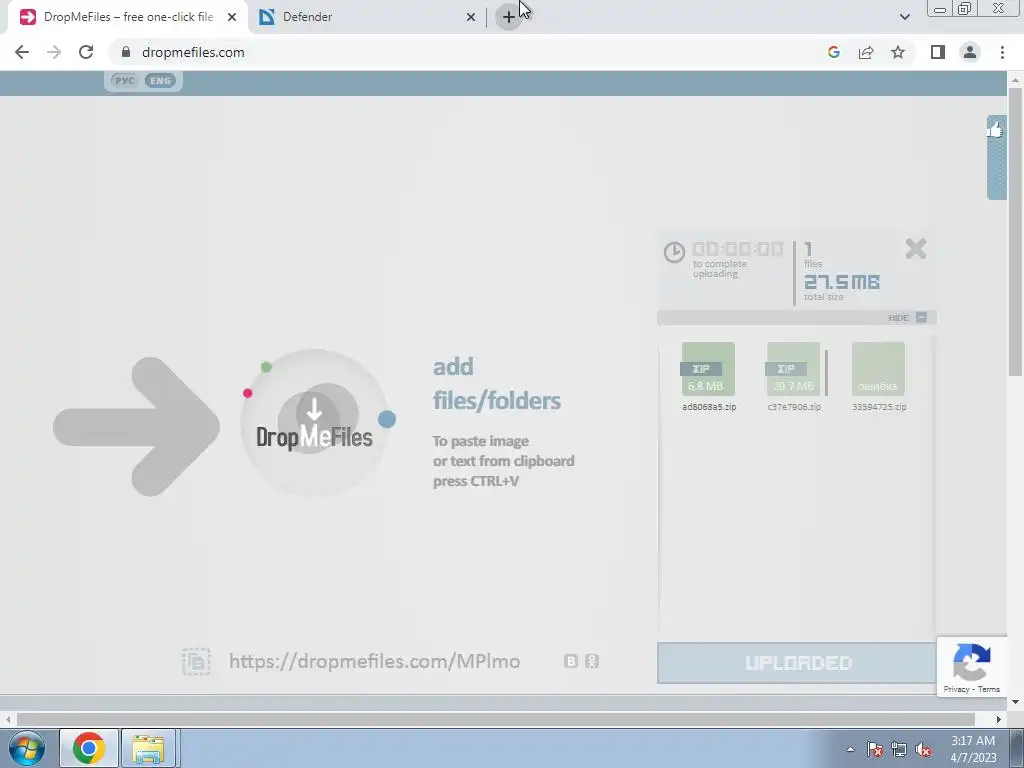Image resolution: width=1024 pixels, height=768 pixels.
Task: Copy link using the clipboard icon
Action: (x=196, y=662)
